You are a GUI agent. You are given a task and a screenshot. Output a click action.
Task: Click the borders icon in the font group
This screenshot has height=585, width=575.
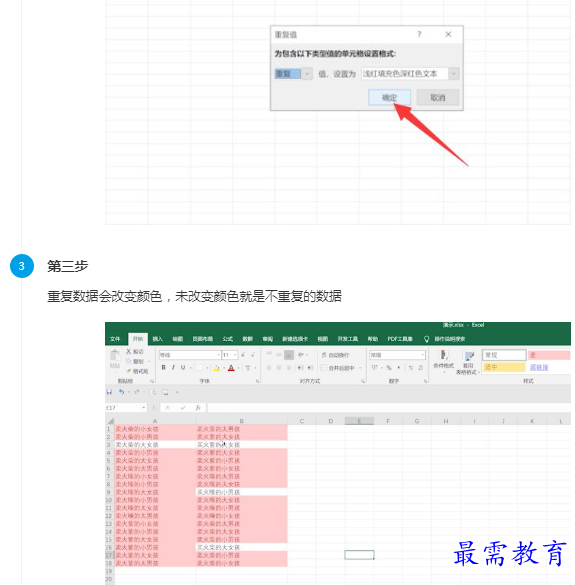[x=200, y=368]
